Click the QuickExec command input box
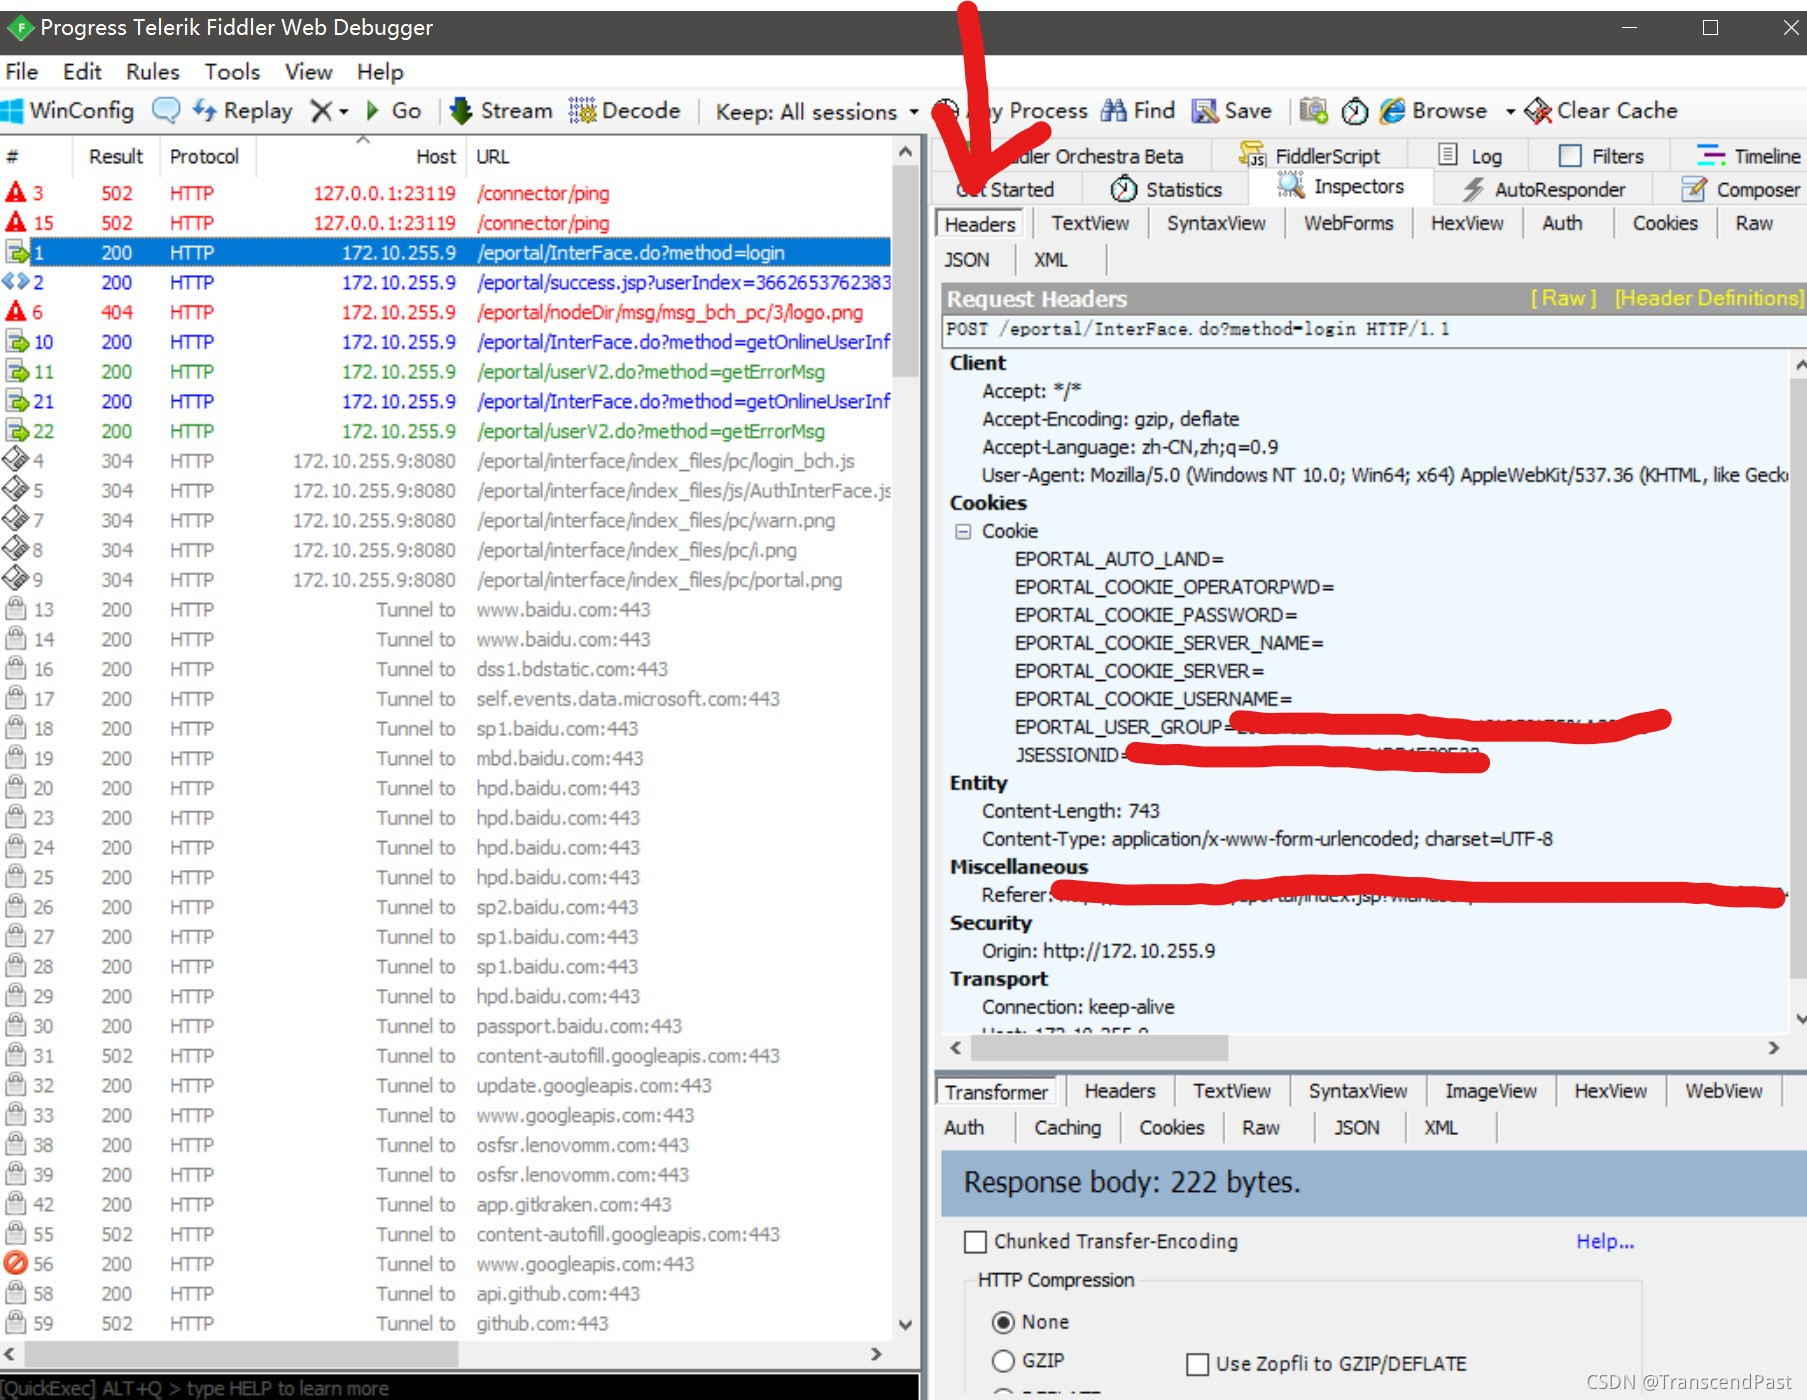This screenshot has width=1807, height=1400. [x=459, y=1388]
